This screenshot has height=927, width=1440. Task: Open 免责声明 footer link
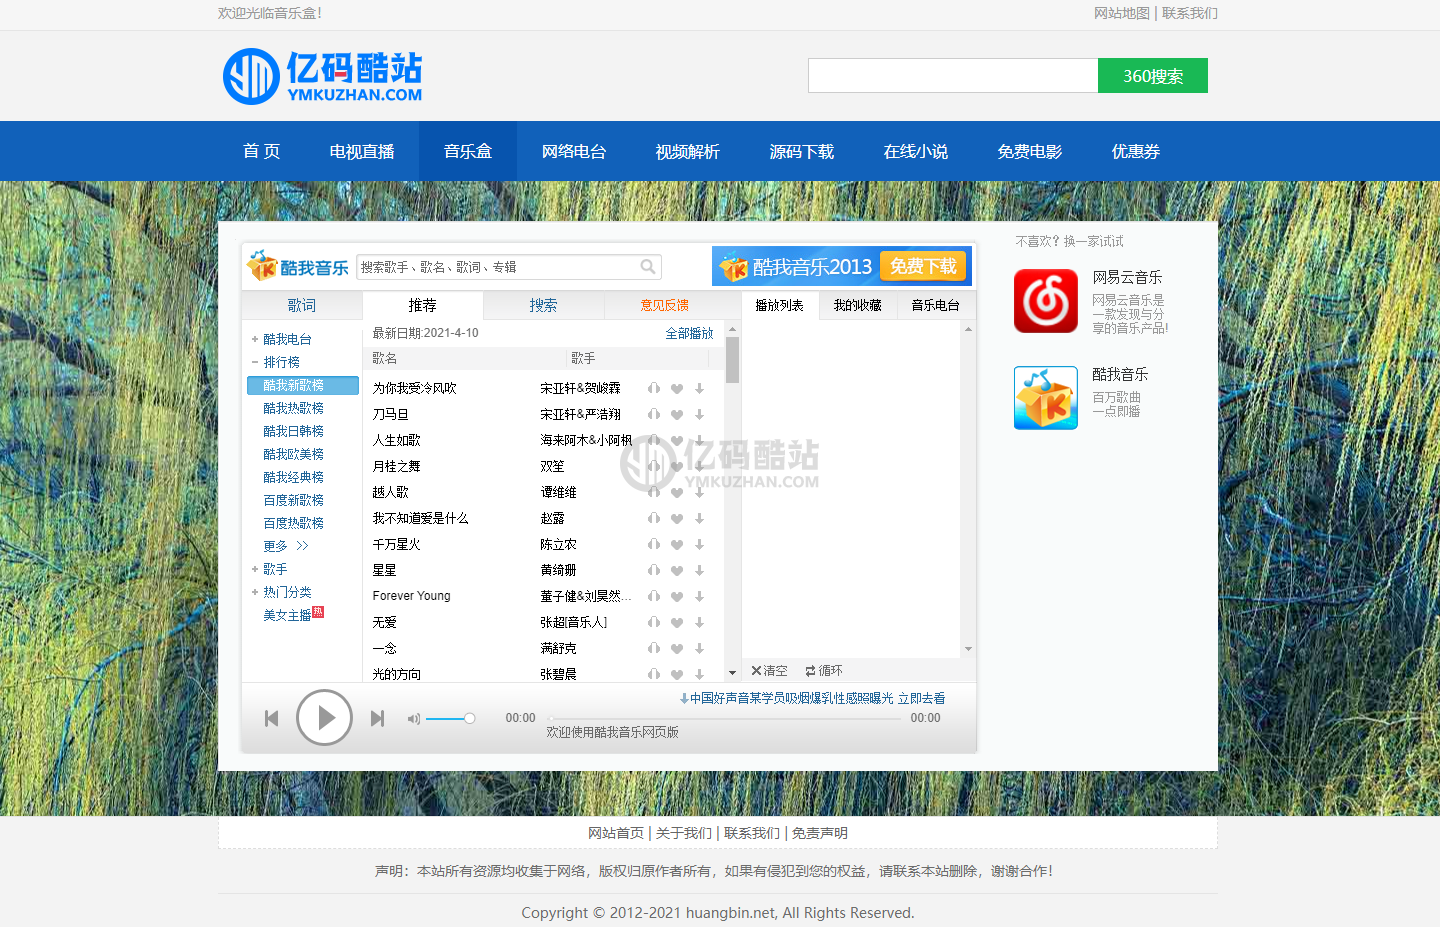coord(820,833)
